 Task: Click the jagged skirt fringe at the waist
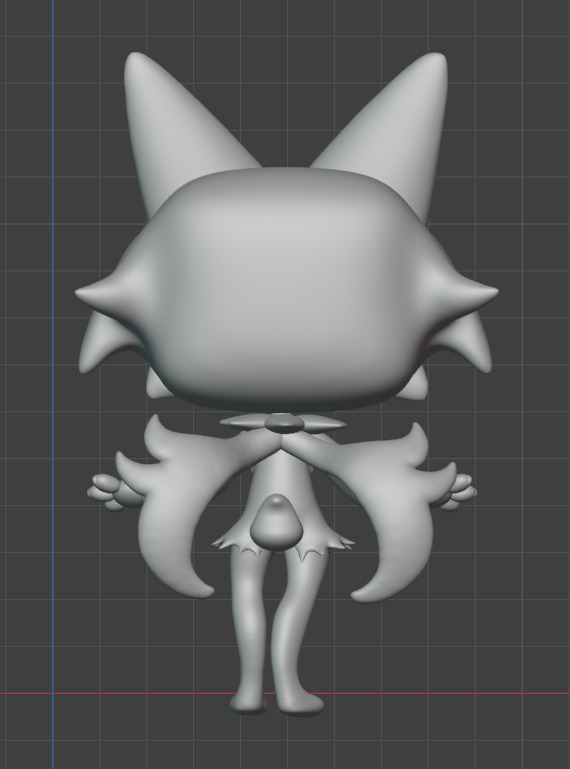(x=283, y=544)
